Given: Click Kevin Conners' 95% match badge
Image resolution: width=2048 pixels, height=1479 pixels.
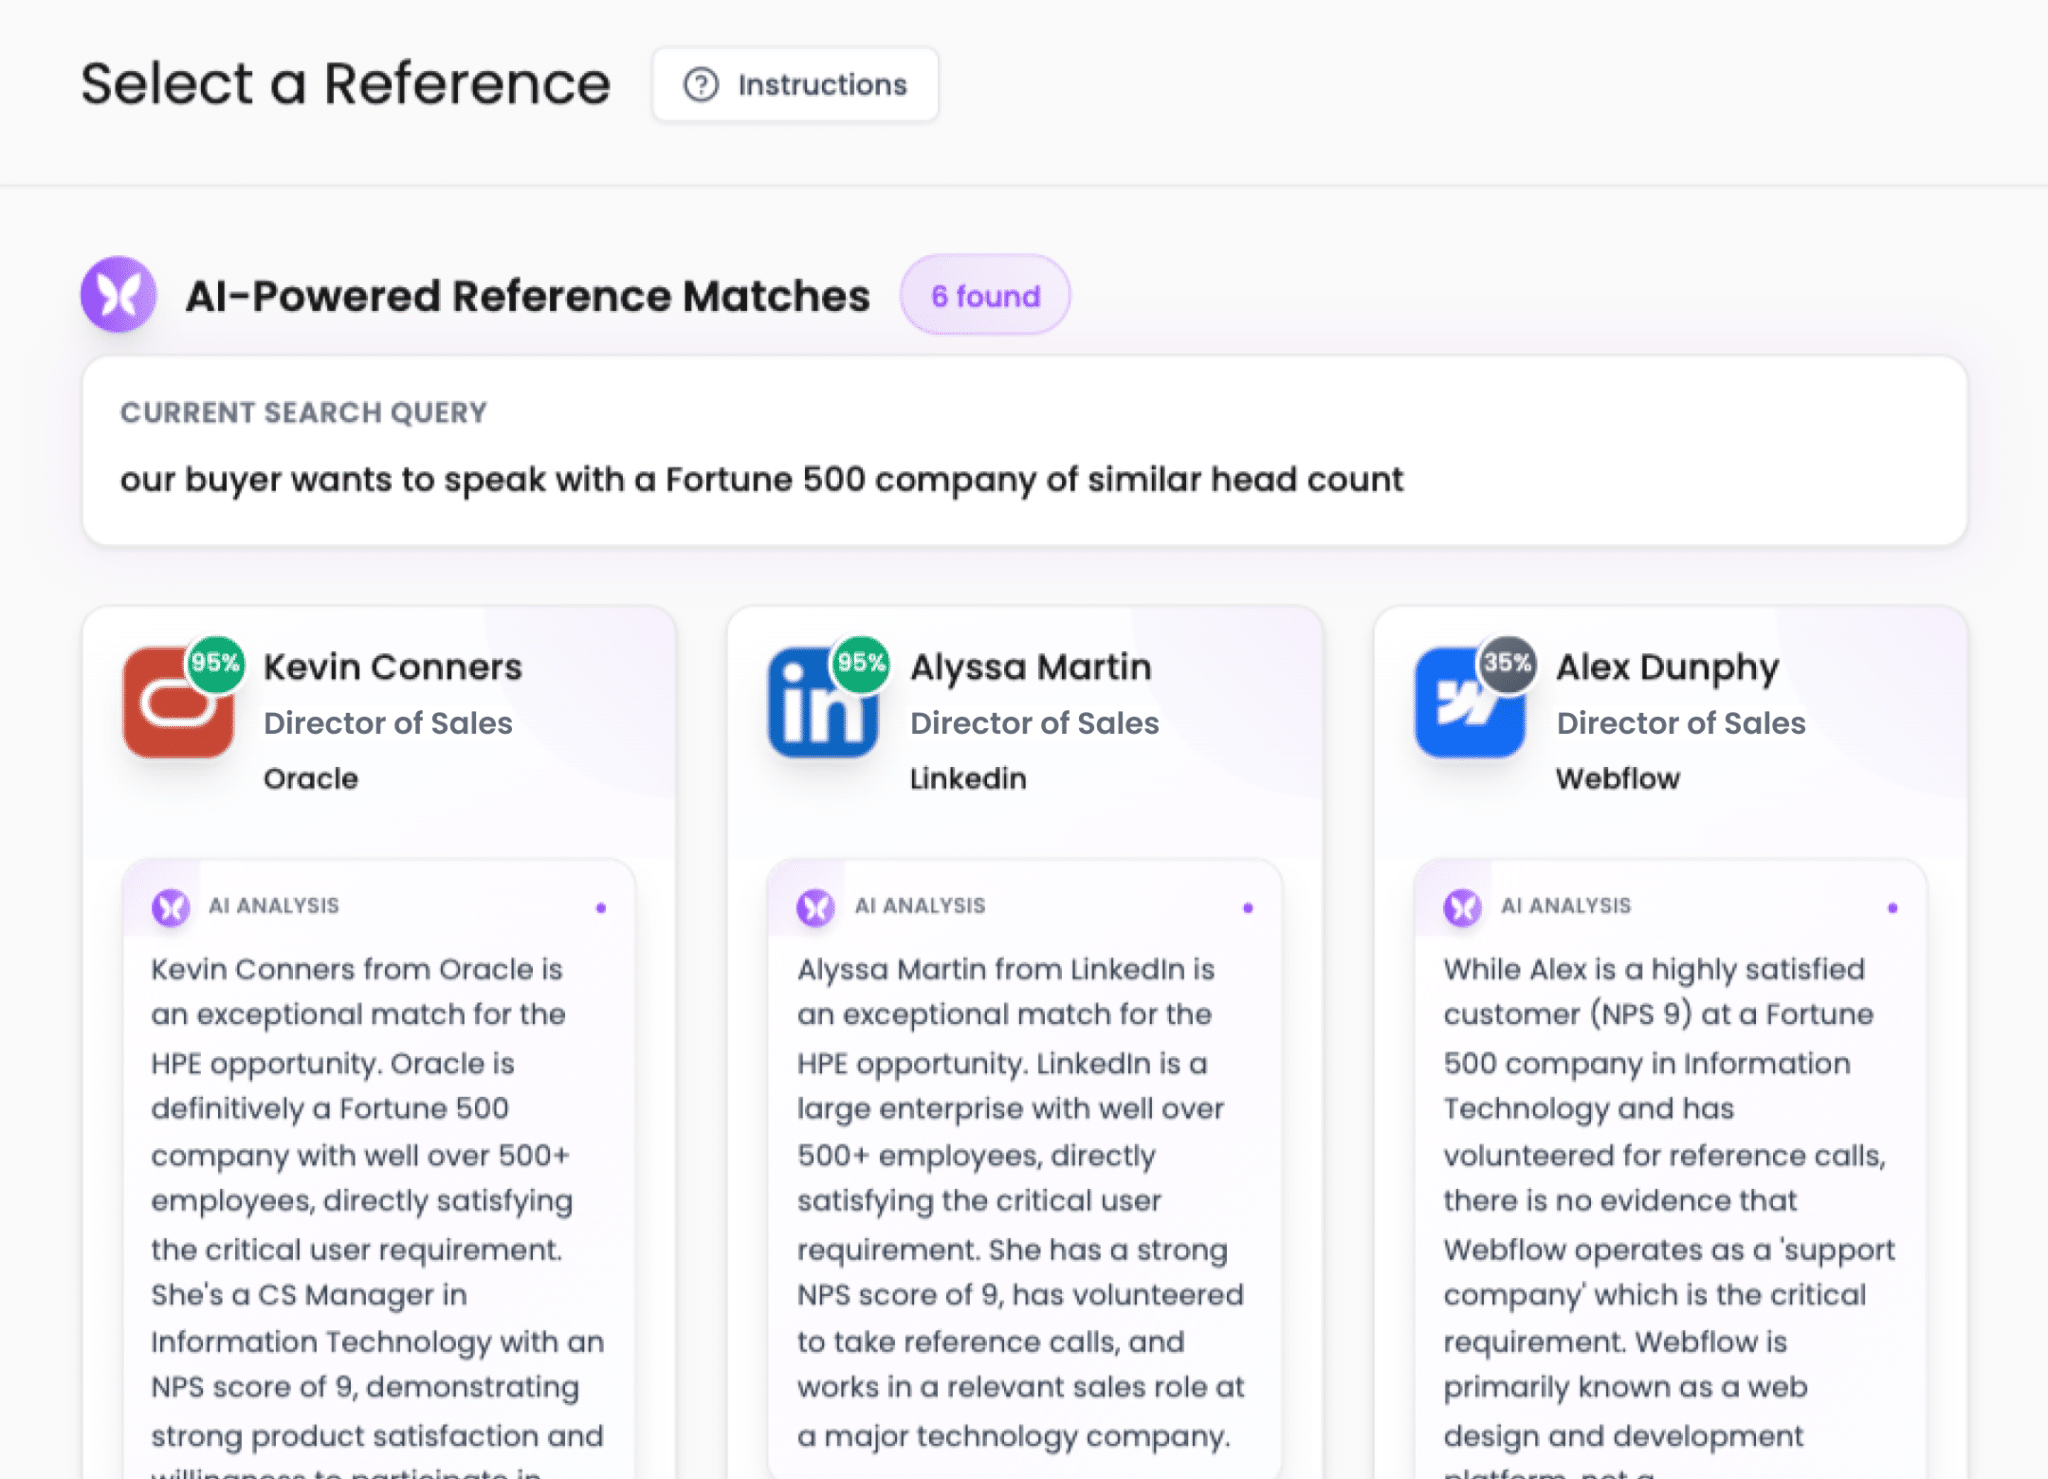Looking at the screenshot, I should click(216, 663).
